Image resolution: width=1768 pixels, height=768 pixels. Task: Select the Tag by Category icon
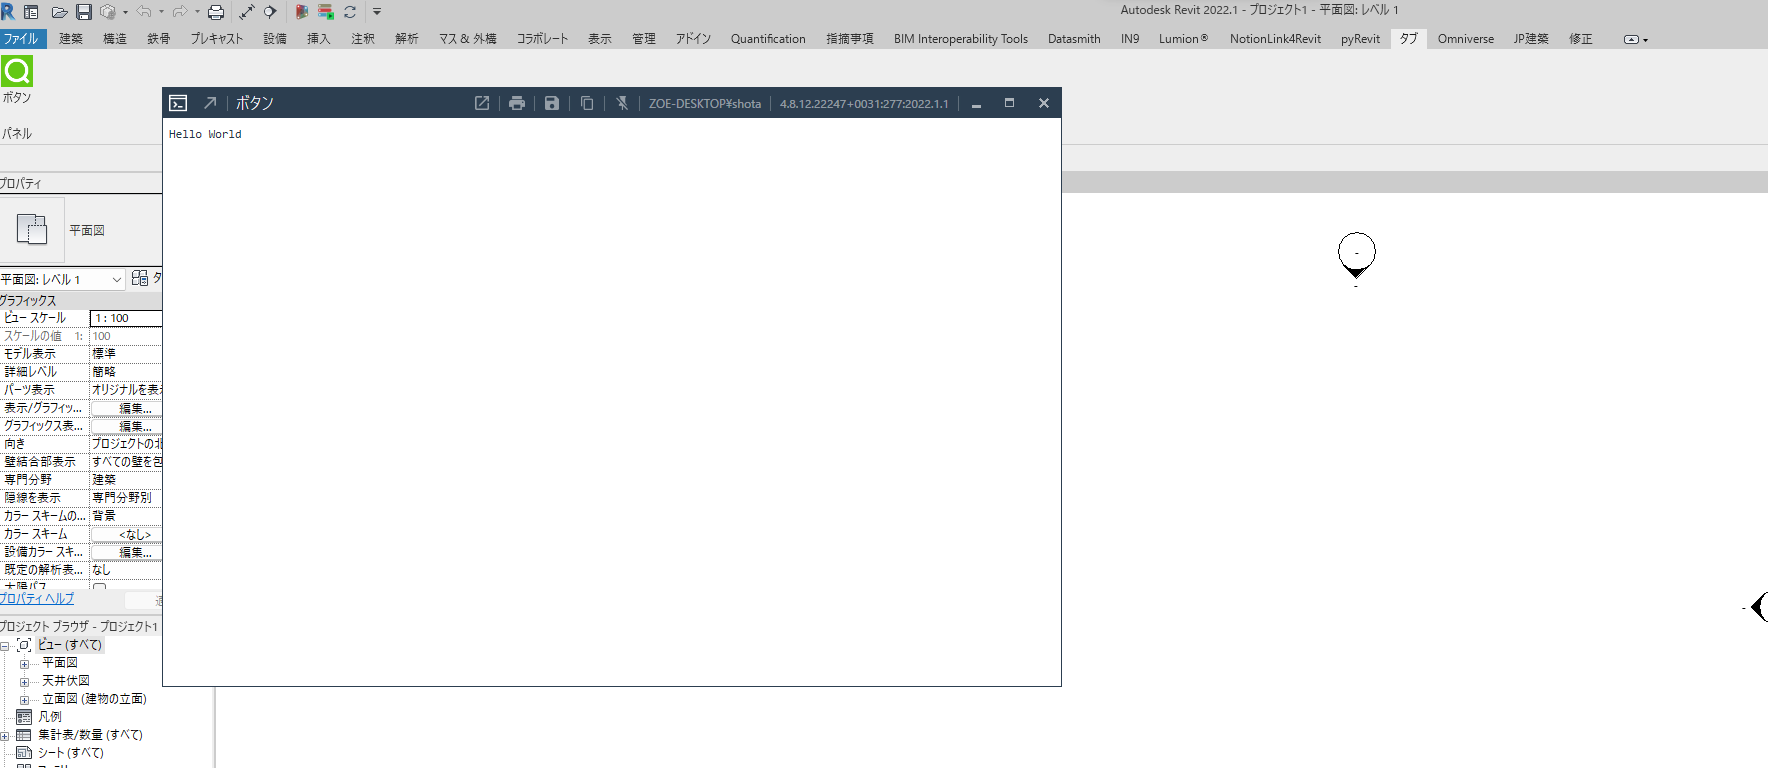coord(270,12)
